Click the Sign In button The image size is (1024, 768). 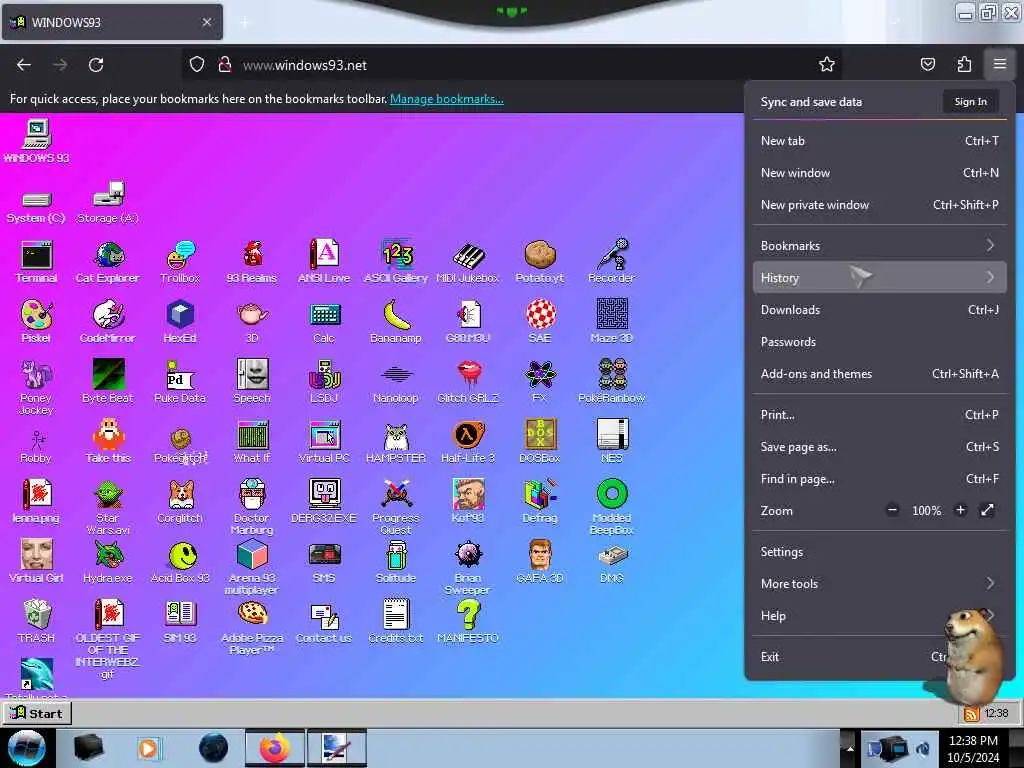[970, 102]
